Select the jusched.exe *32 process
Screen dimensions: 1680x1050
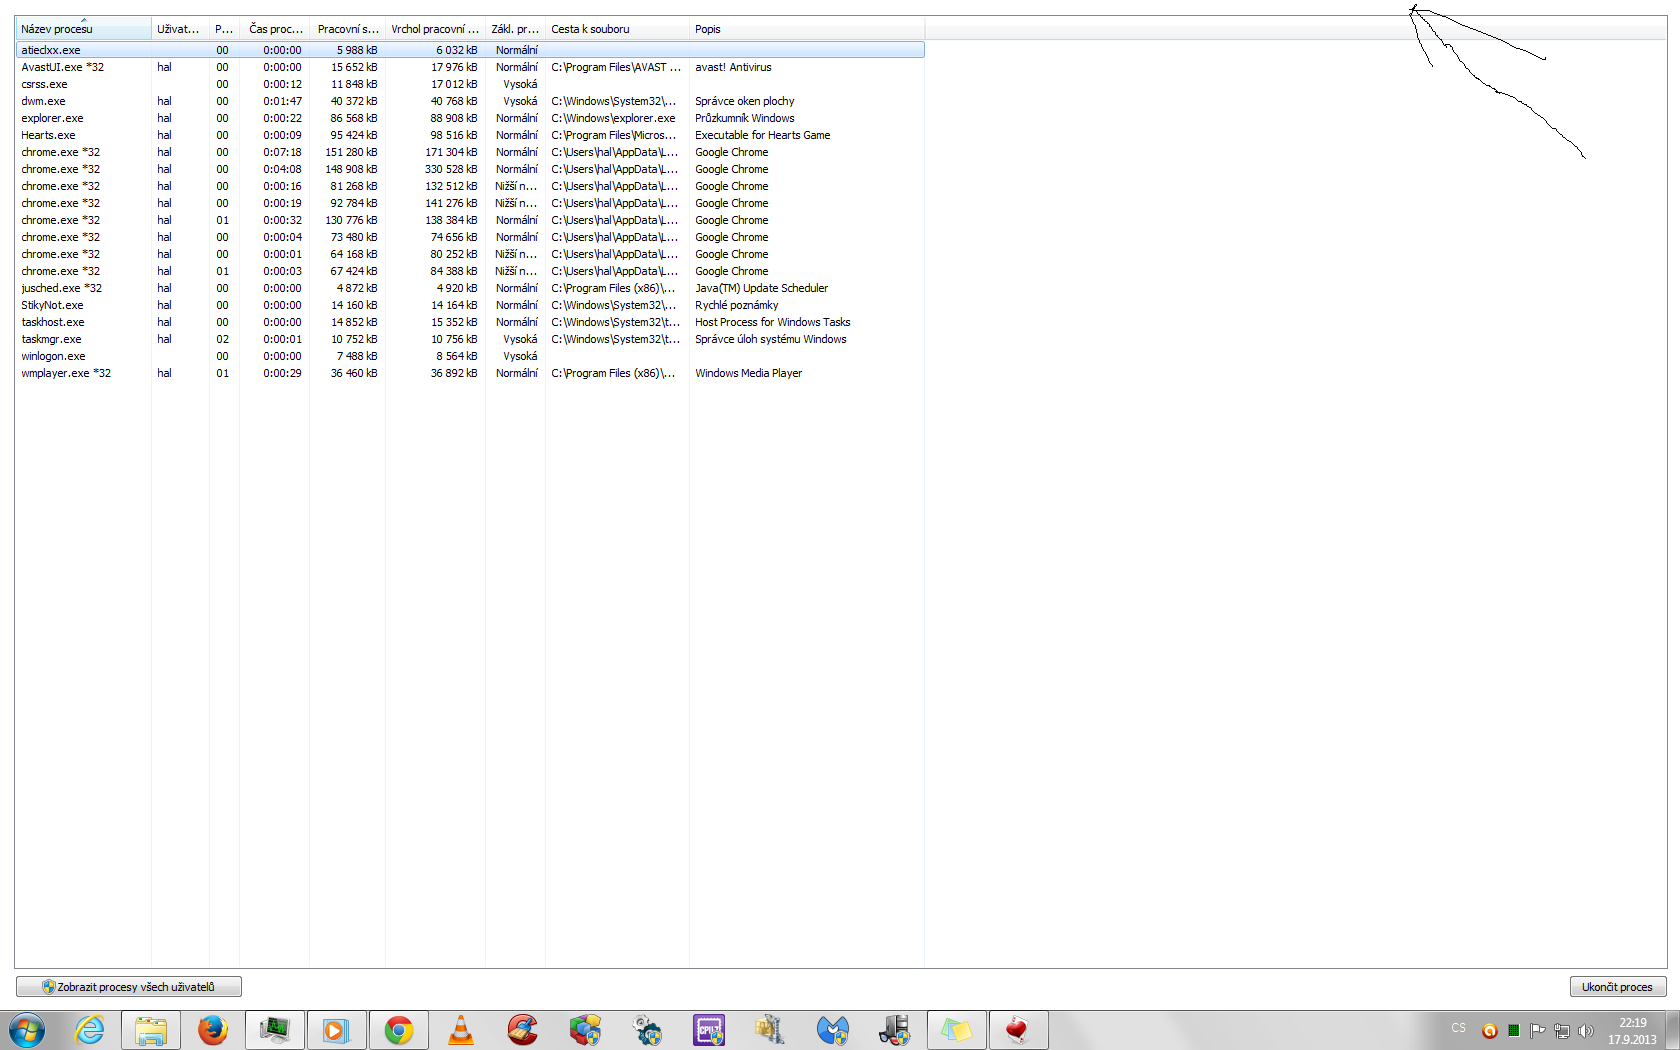[469, 288]
